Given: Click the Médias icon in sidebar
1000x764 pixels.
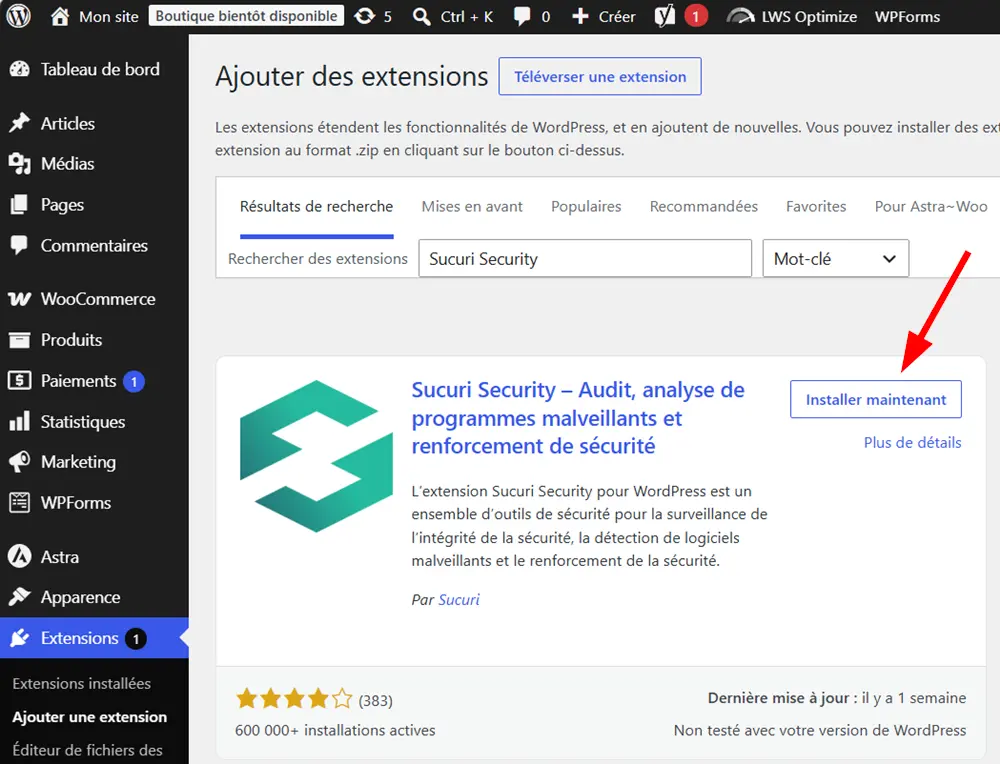Looking at the screenshot, I should (x=19, y=164).
